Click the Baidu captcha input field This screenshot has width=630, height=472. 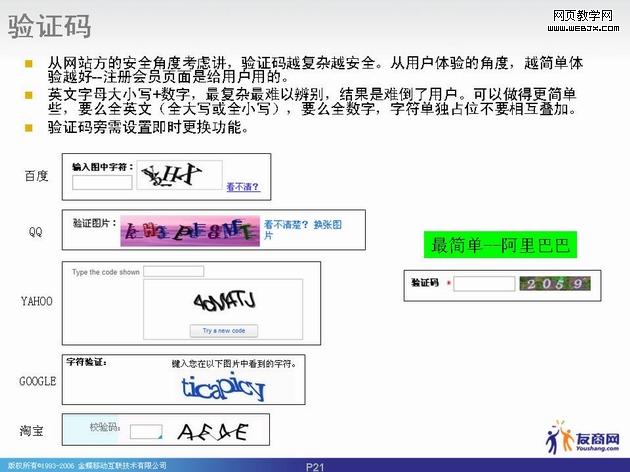click(x=102, y=182)
